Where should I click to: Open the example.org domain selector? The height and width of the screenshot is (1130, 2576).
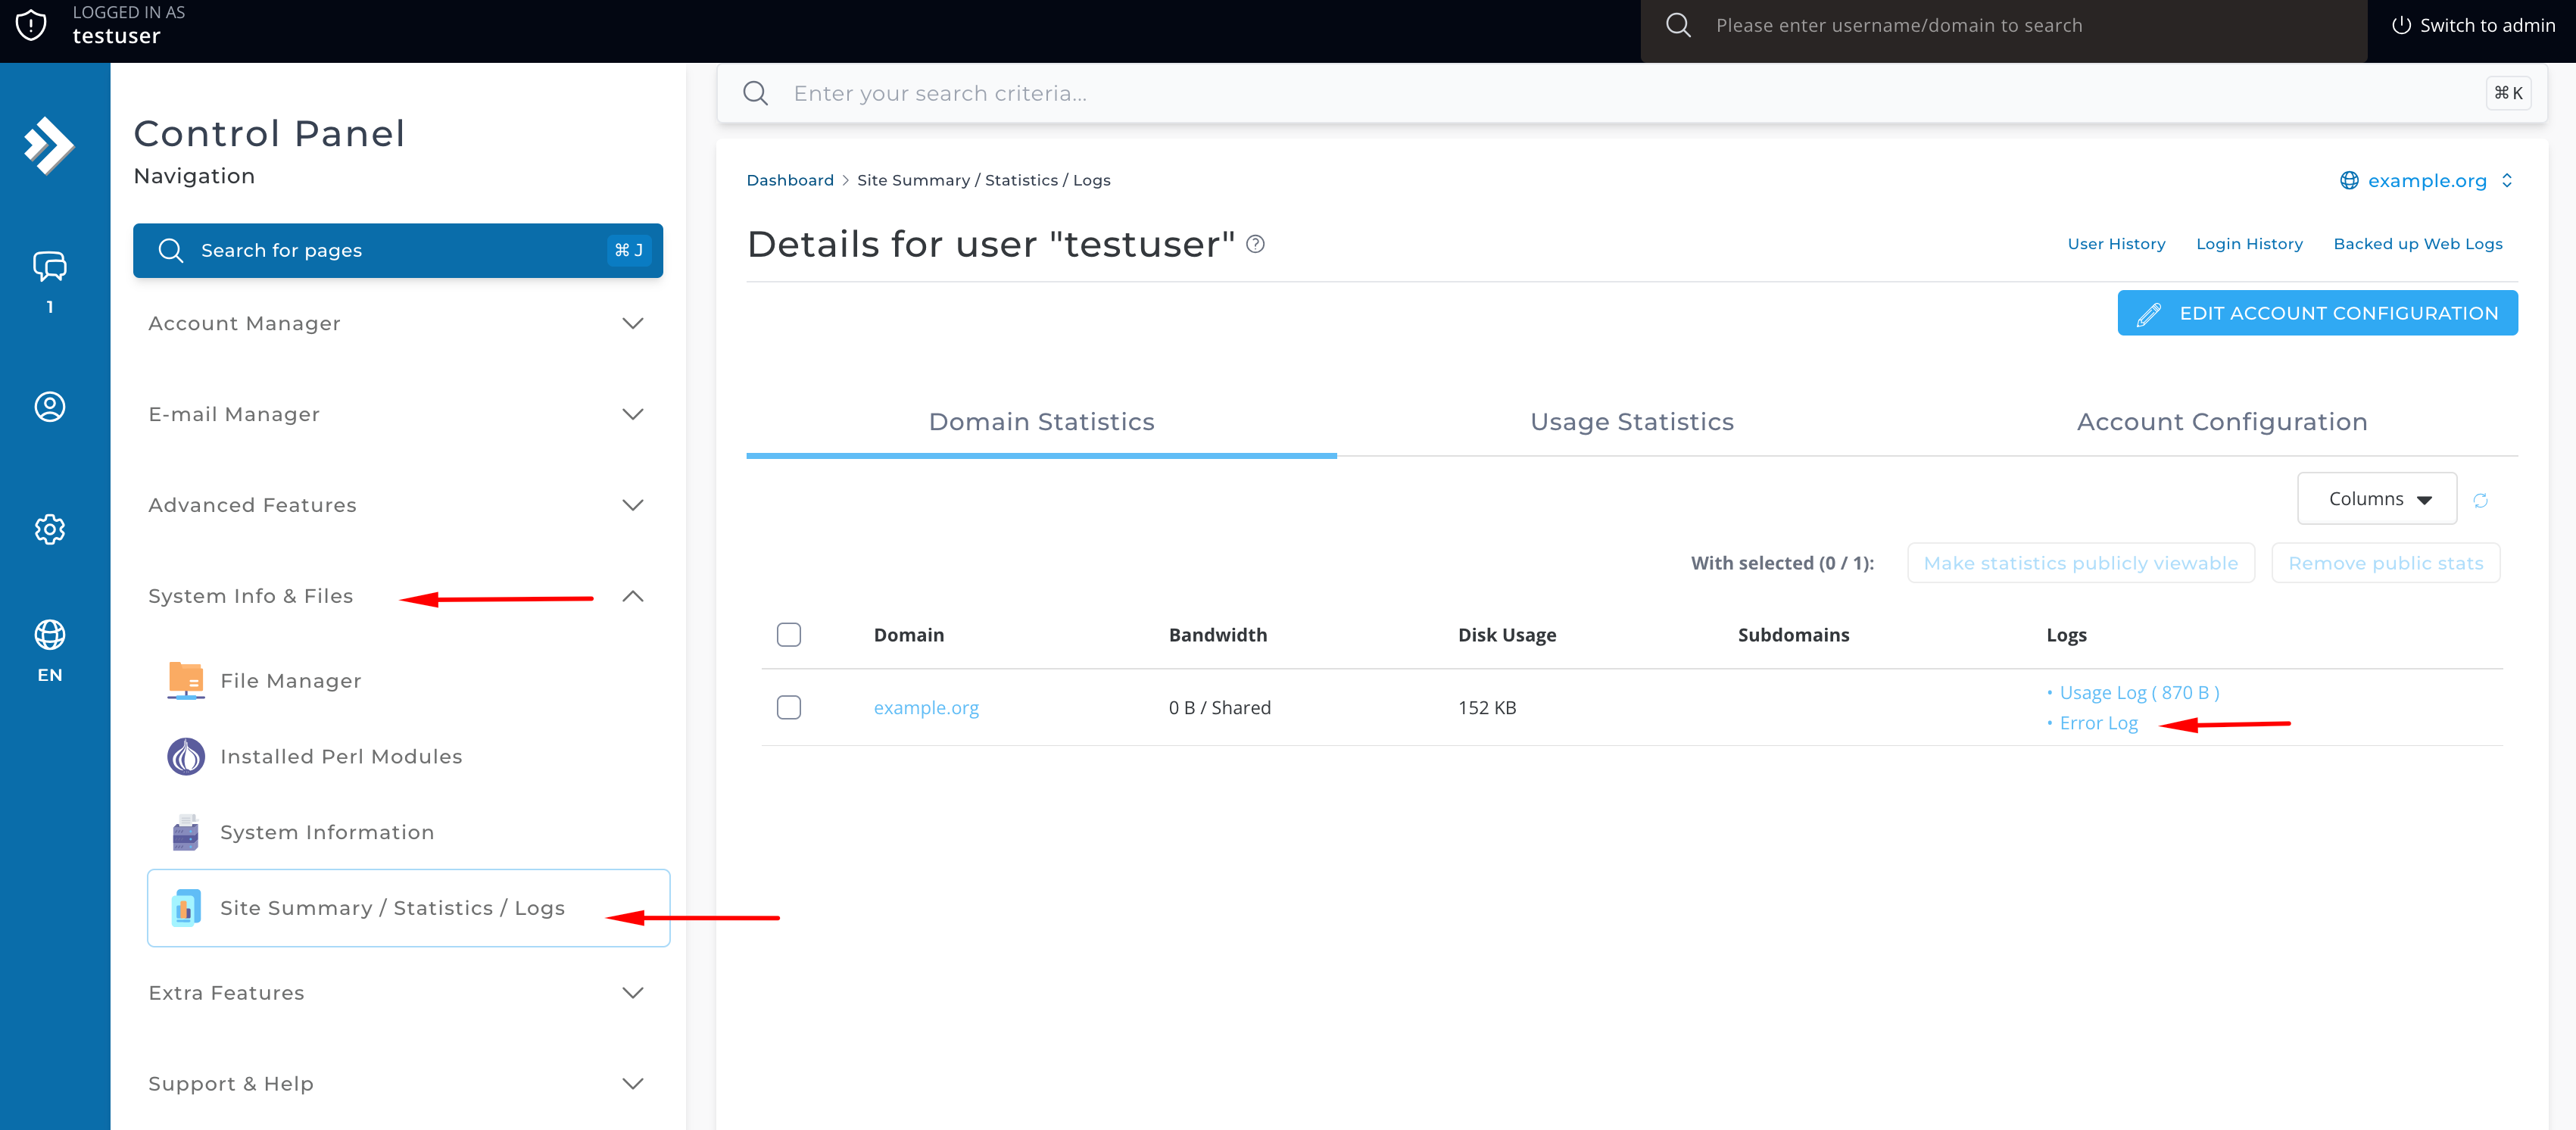2426,180
